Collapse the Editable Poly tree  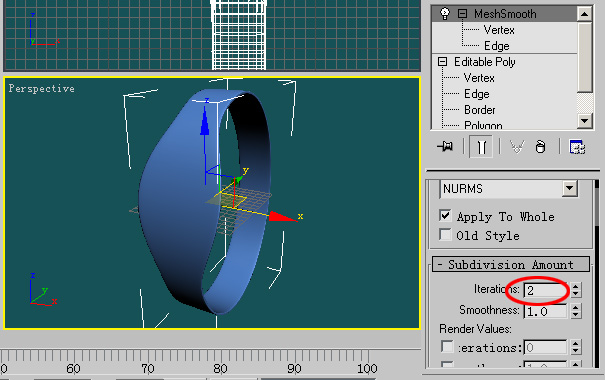point(443,62)
